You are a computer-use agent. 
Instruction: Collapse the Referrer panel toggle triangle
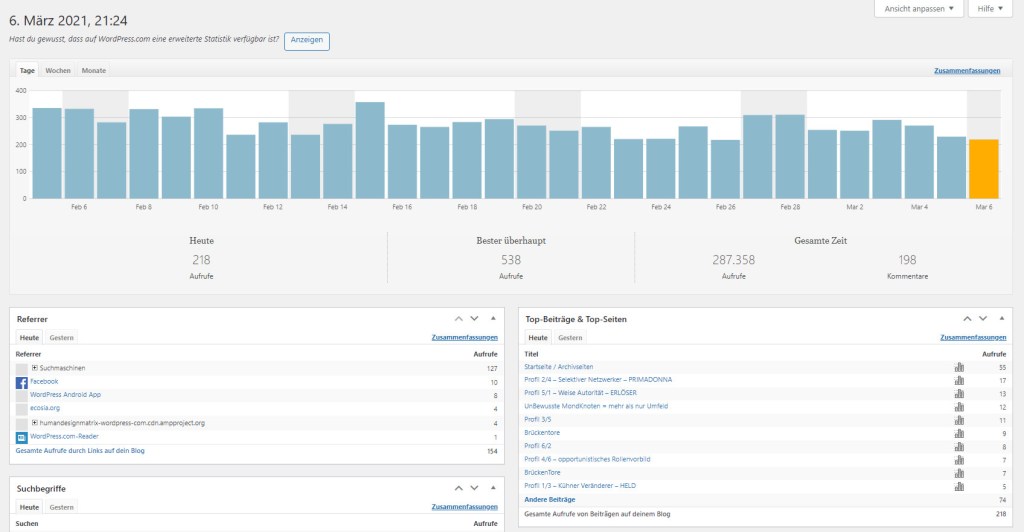(x=492, y=319)
